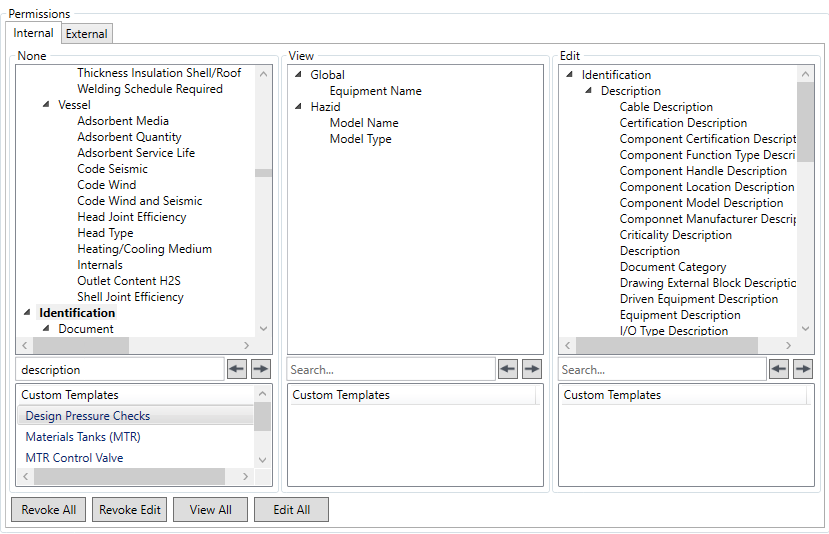
Task: Click the View panel search field
Action: (x=390, y=370)
